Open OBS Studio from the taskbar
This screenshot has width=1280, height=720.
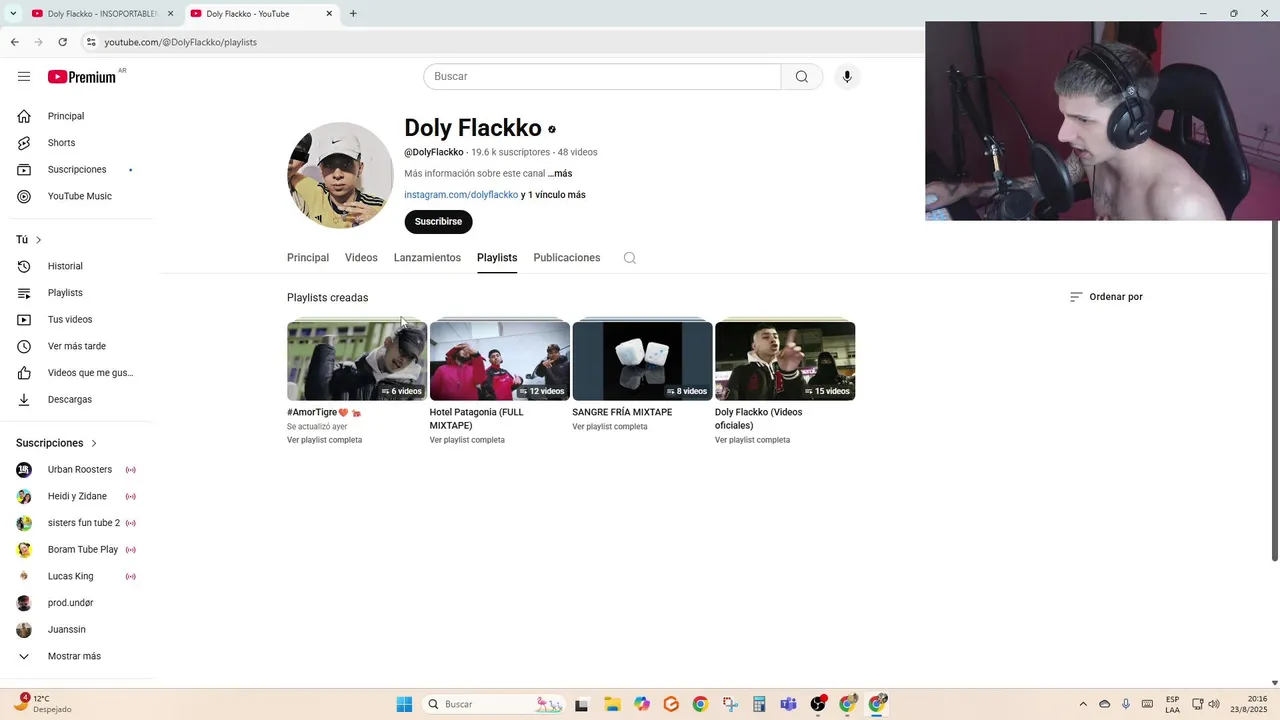pyautogui.click(x=818, y=704)
